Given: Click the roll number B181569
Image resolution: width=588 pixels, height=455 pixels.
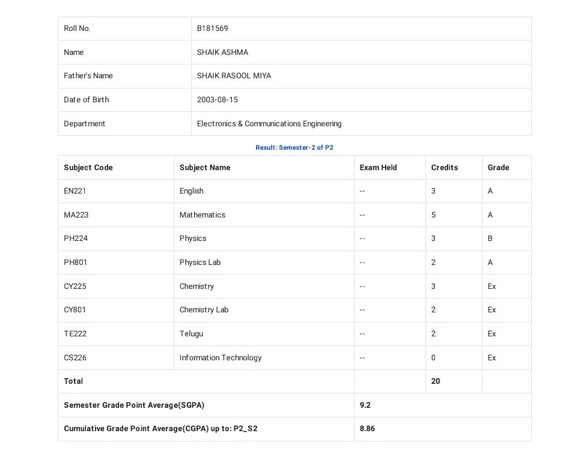Looking at the screenshot, I should click(212, 29).
